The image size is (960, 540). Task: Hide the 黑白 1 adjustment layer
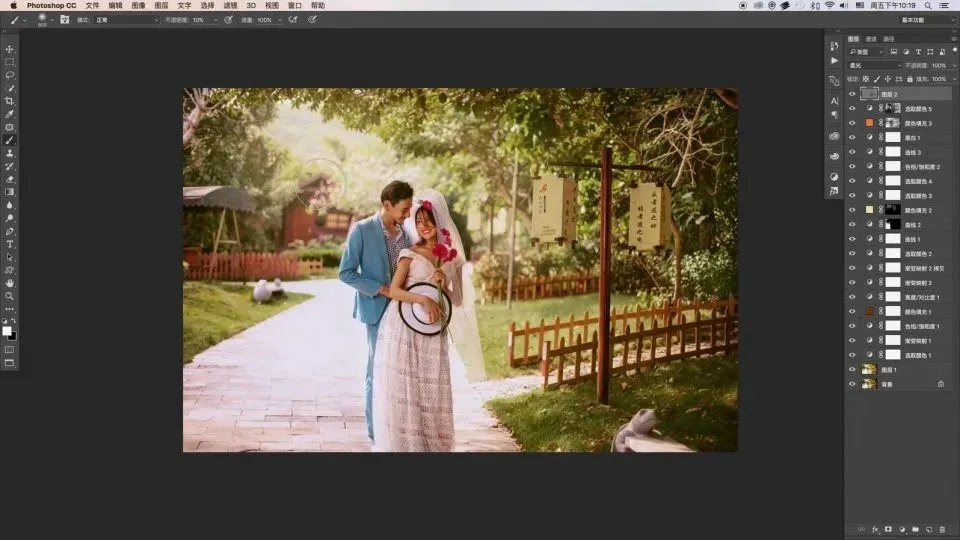[852, 138]
